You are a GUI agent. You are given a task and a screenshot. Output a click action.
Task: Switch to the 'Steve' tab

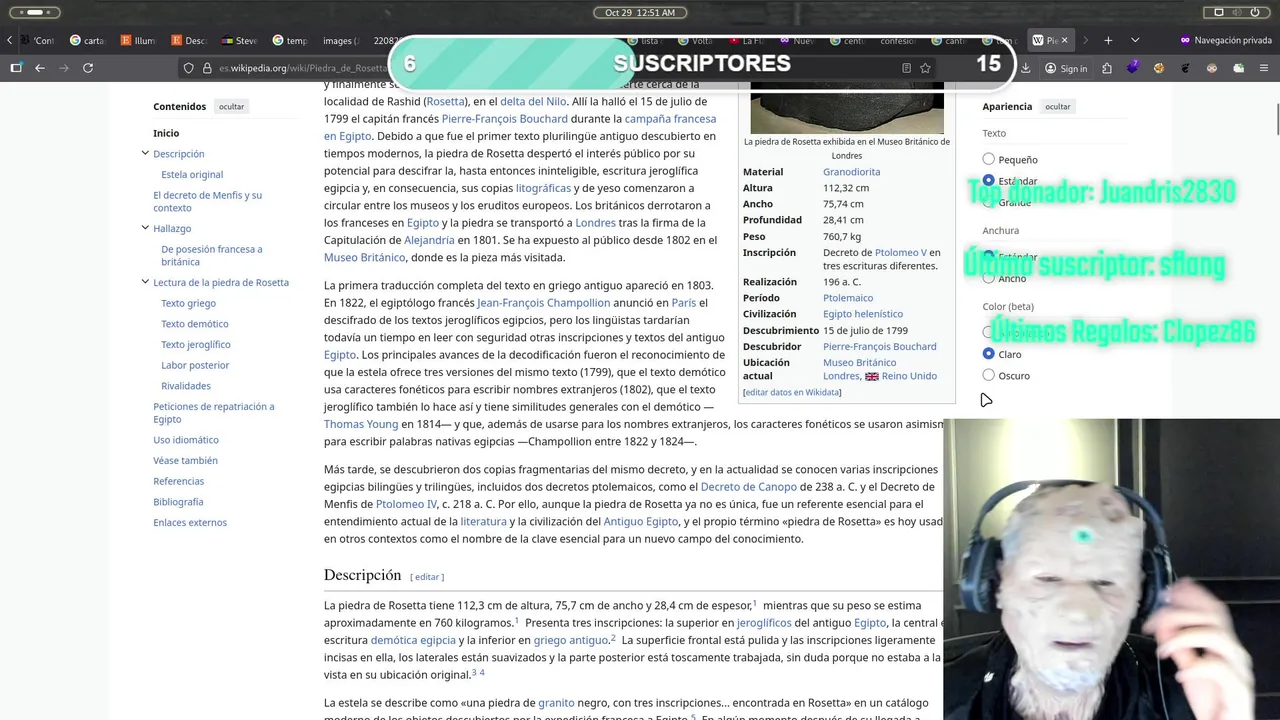point(240,40)
